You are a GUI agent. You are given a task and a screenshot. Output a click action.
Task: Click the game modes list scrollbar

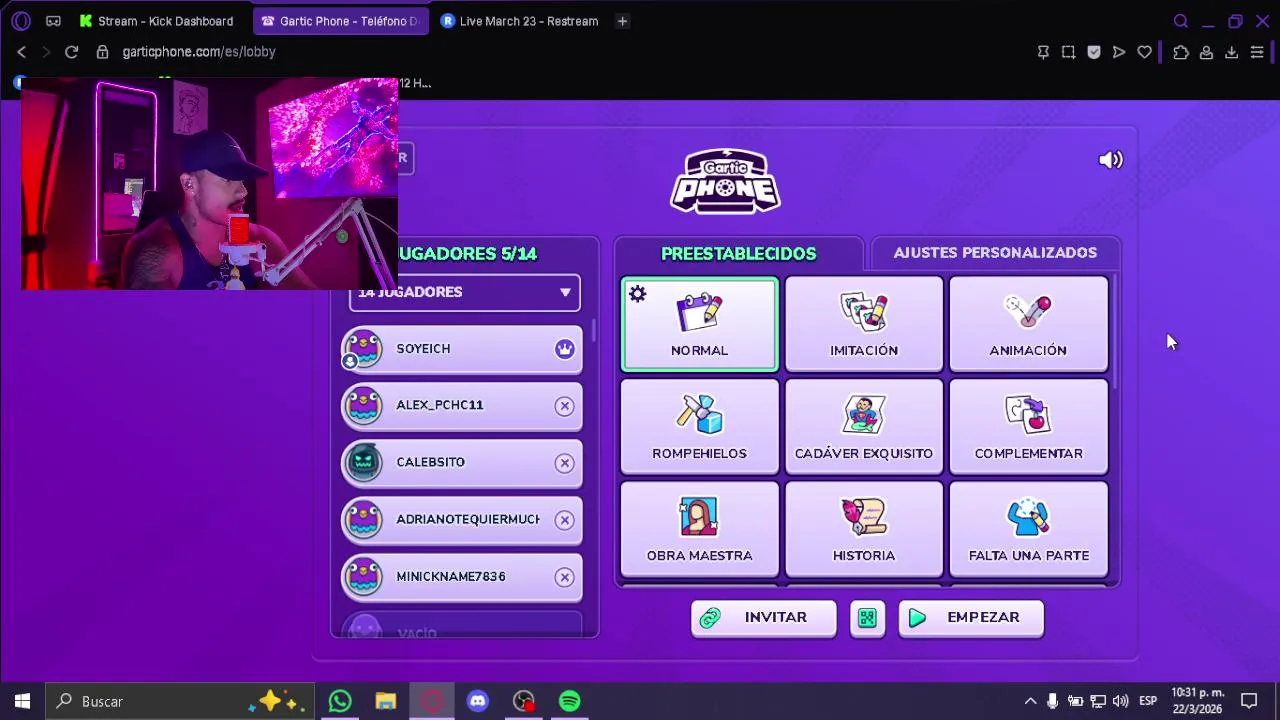(x=1115, y=332)
